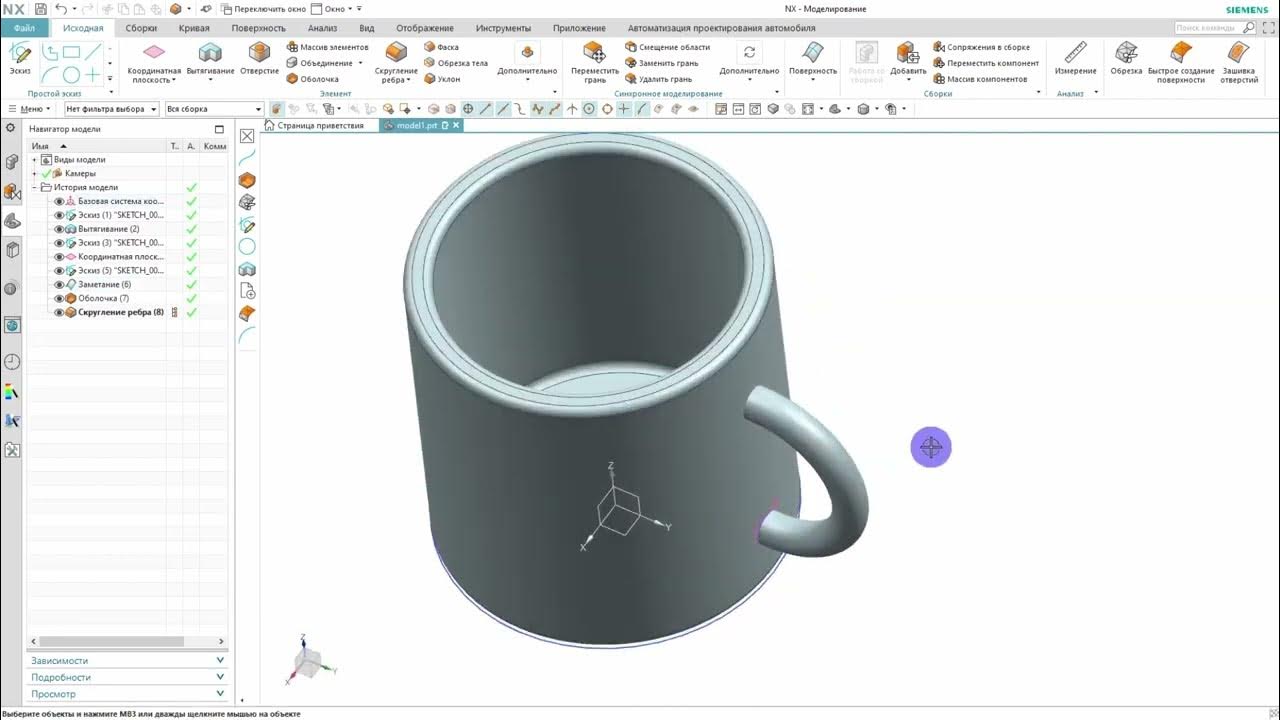The width and height of the screenshot is (1280, 720).
Task: Select Обрезка тела trim body
Action: pos(456,63)
